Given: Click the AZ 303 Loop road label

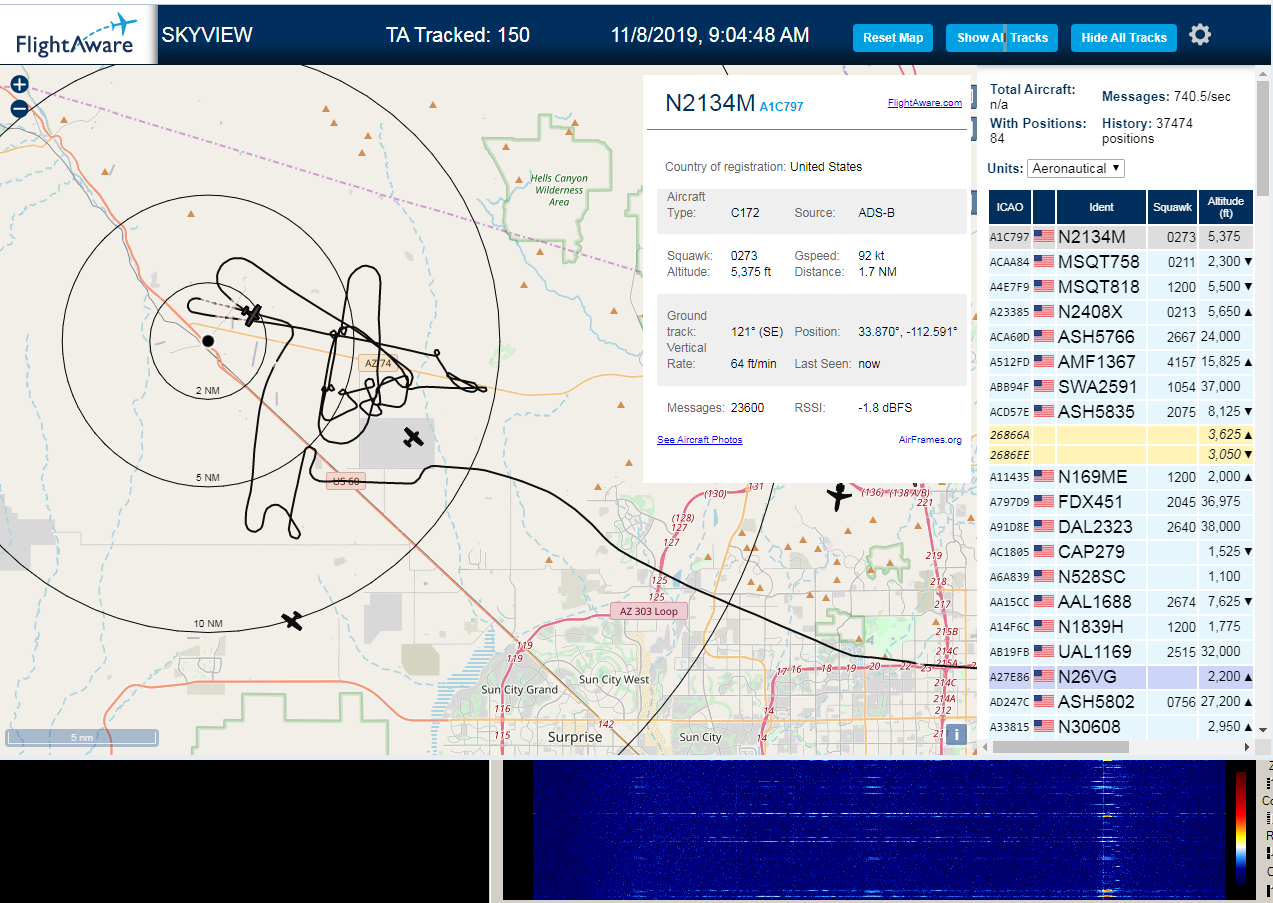Looking at the screenshot, I should (649, 611).
